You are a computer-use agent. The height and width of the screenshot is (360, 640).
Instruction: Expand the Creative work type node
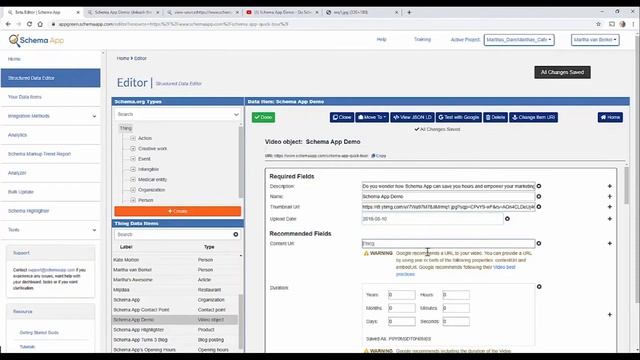pyautogui.click(x=133, y=149)
